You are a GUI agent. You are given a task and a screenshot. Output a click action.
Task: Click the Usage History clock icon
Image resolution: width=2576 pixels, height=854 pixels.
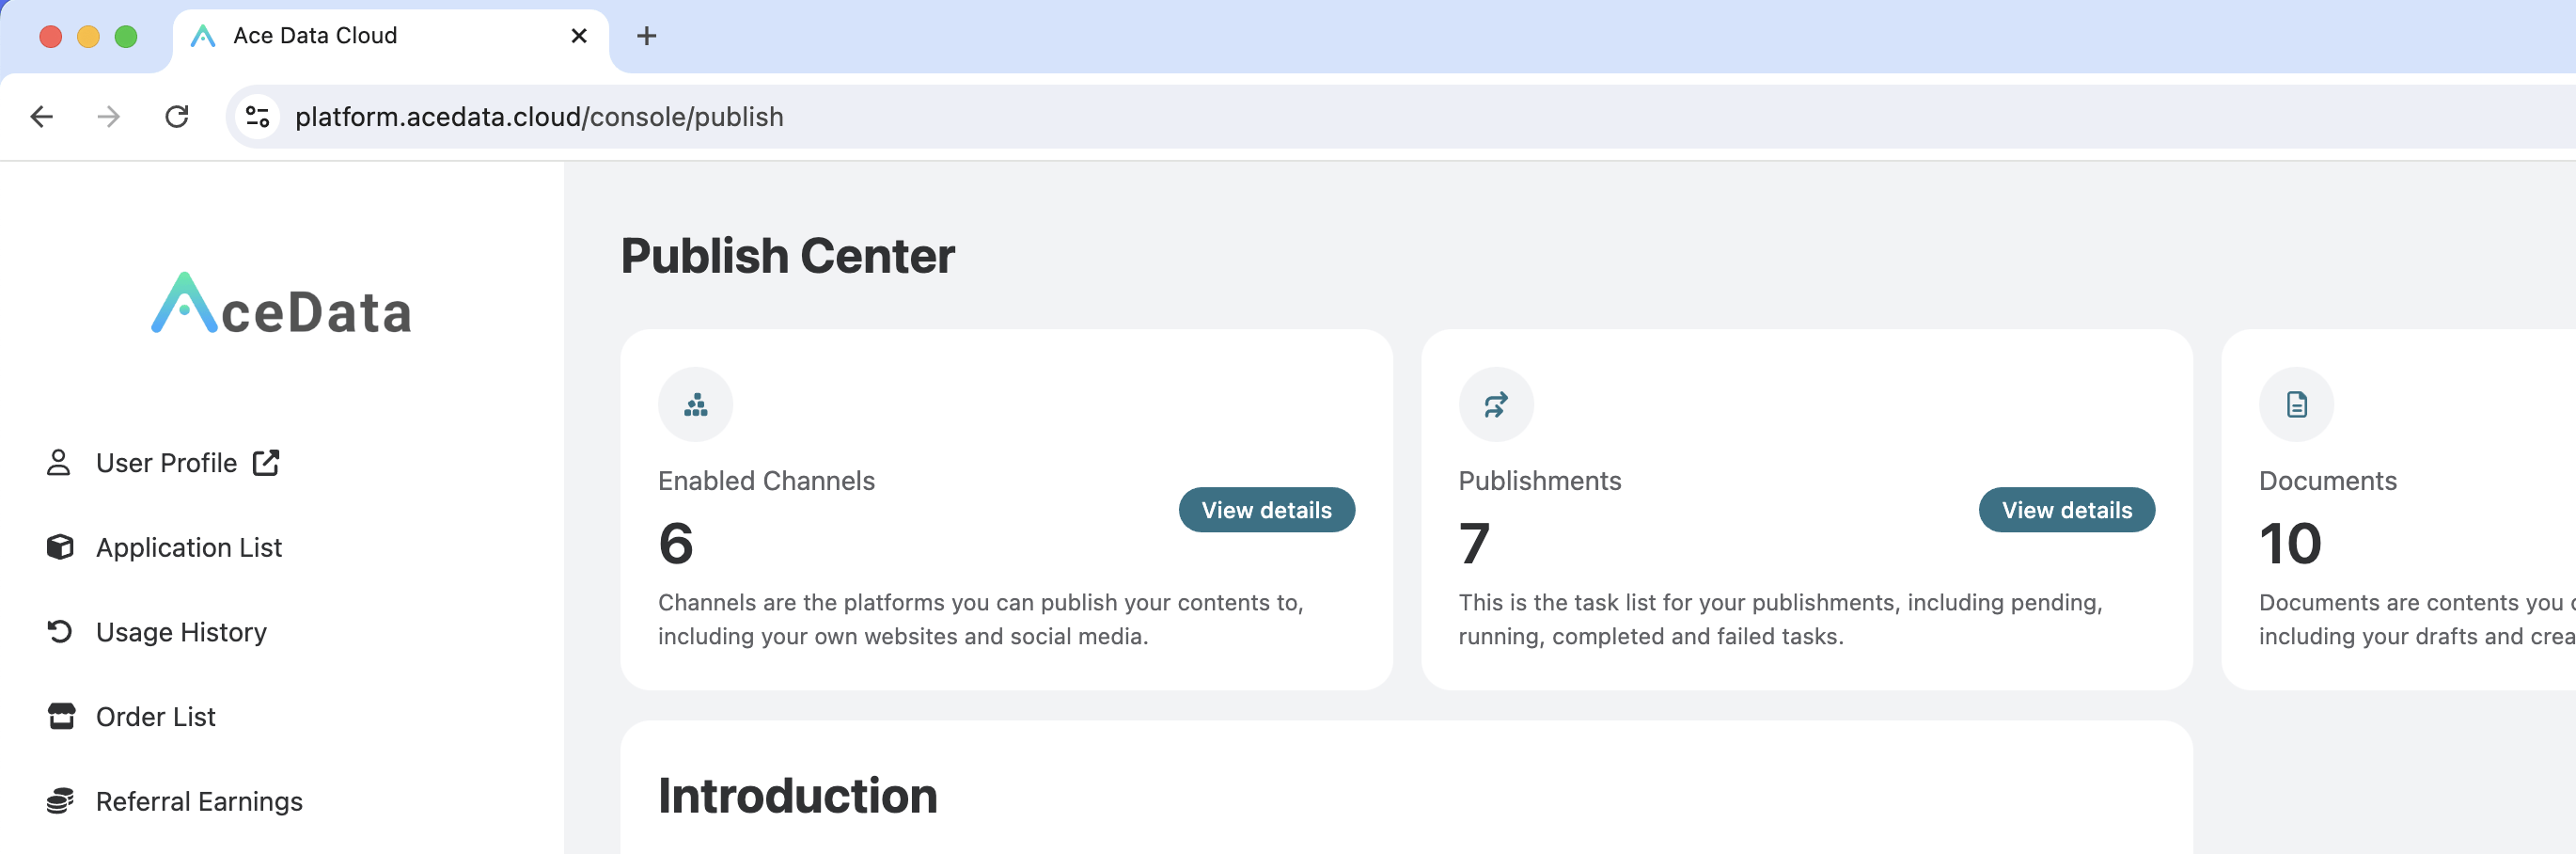pyautogui.click(x=60, y=632)
